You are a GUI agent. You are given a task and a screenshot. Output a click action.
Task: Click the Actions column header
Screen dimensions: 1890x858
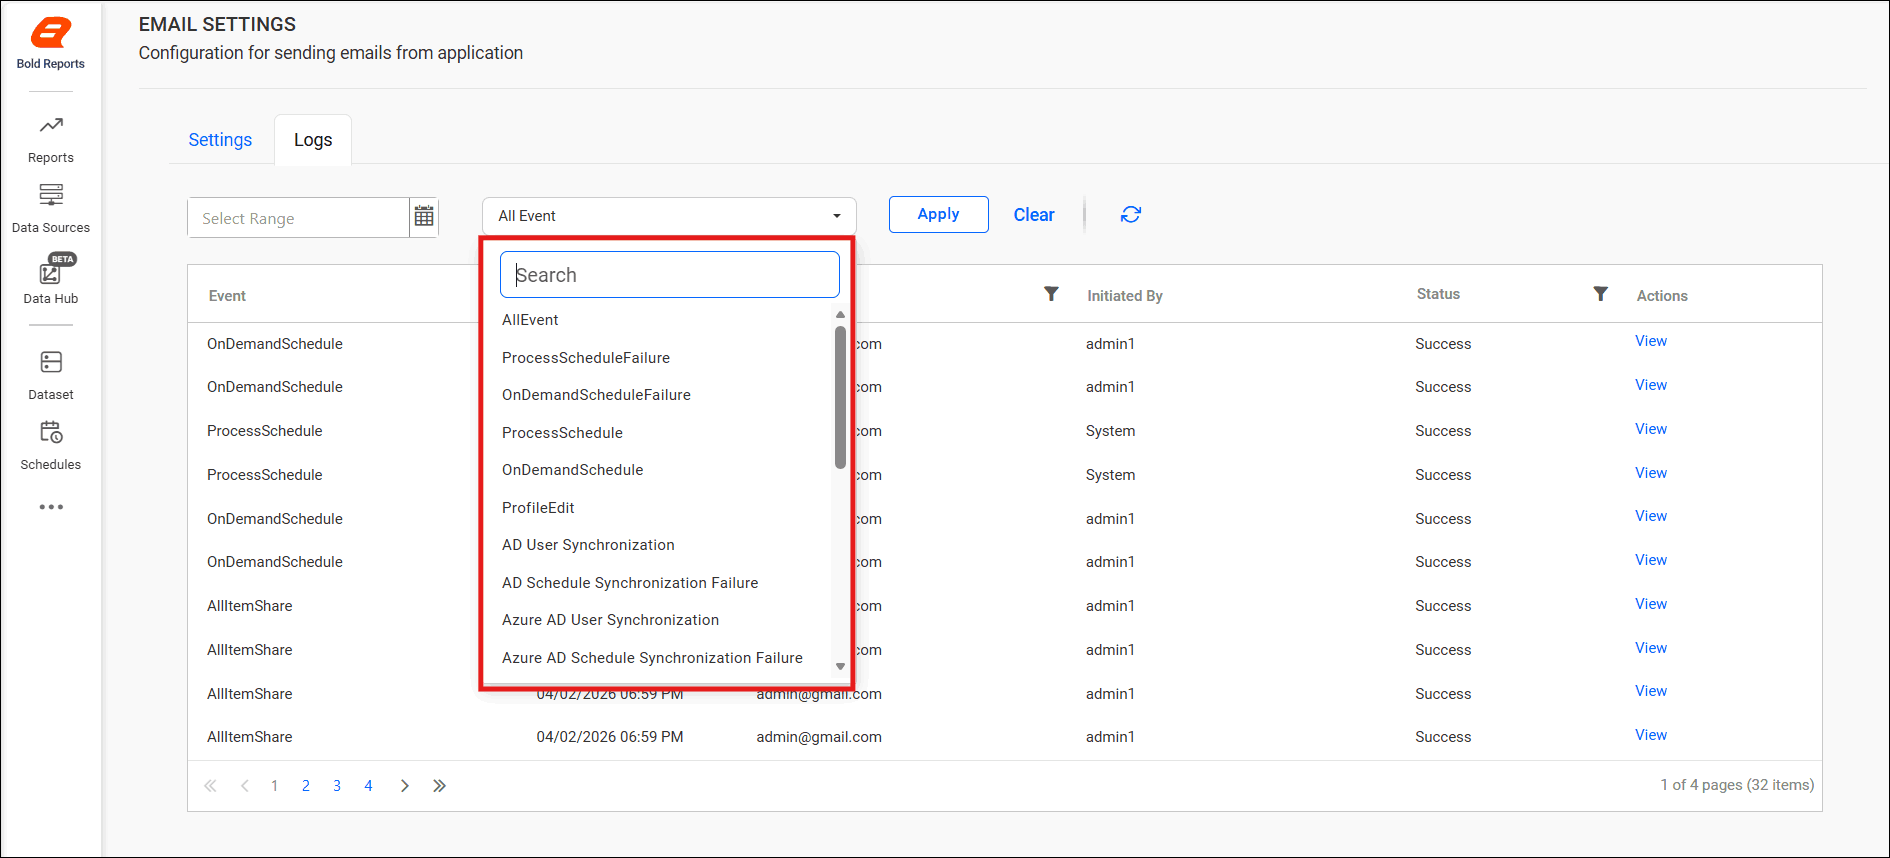point(1662,296)
